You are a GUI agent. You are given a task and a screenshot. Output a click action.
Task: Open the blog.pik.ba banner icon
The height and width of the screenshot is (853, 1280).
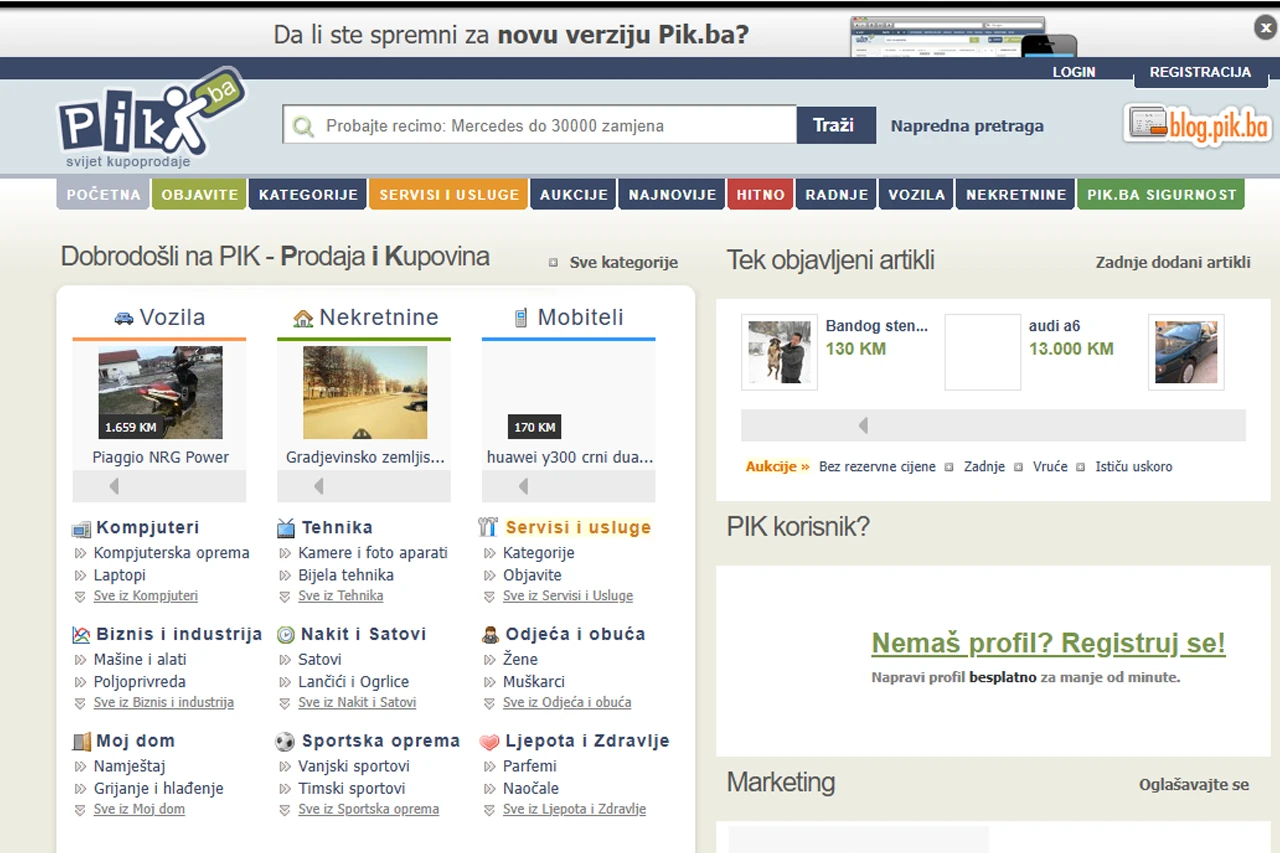[1197, 125]
